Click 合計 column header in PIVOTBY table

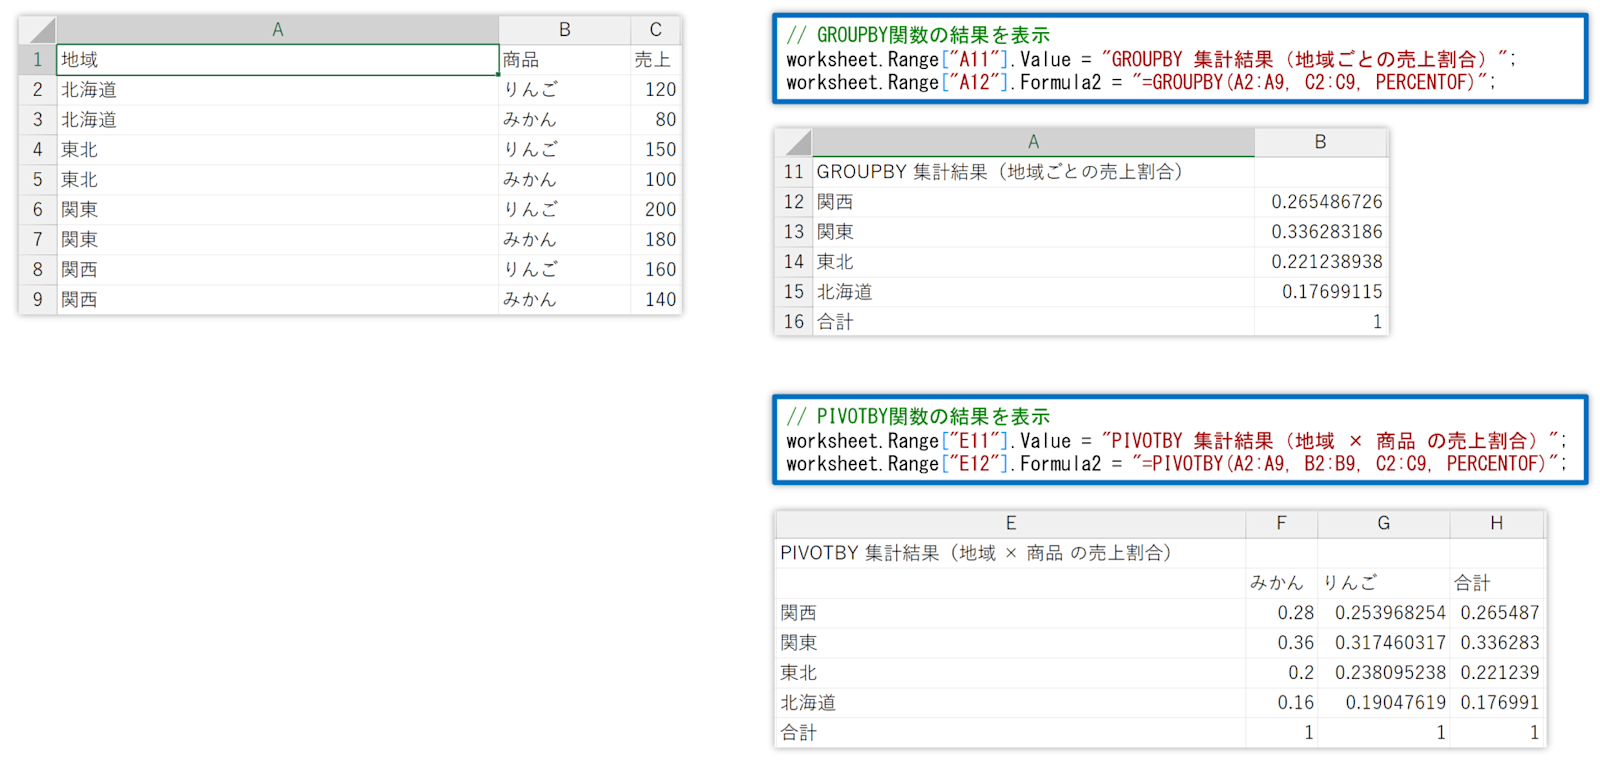(x=1497, y=583)
